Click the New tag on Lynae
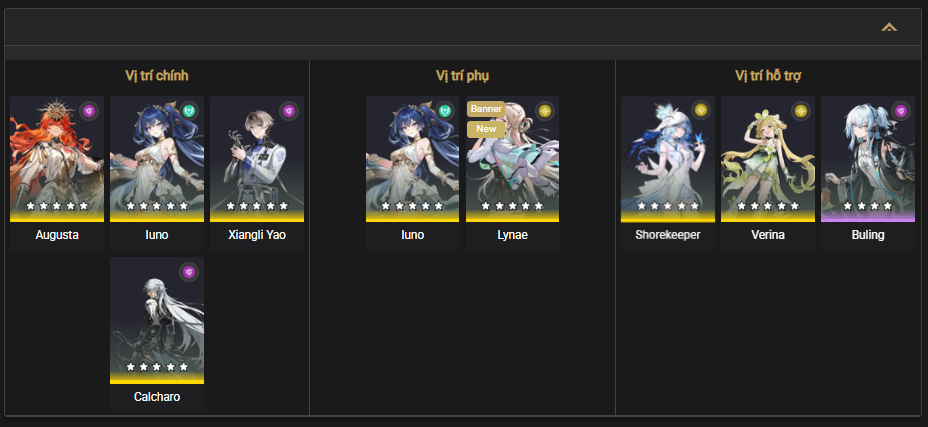This screenshot has width=928, height=427. pos(486,129)
